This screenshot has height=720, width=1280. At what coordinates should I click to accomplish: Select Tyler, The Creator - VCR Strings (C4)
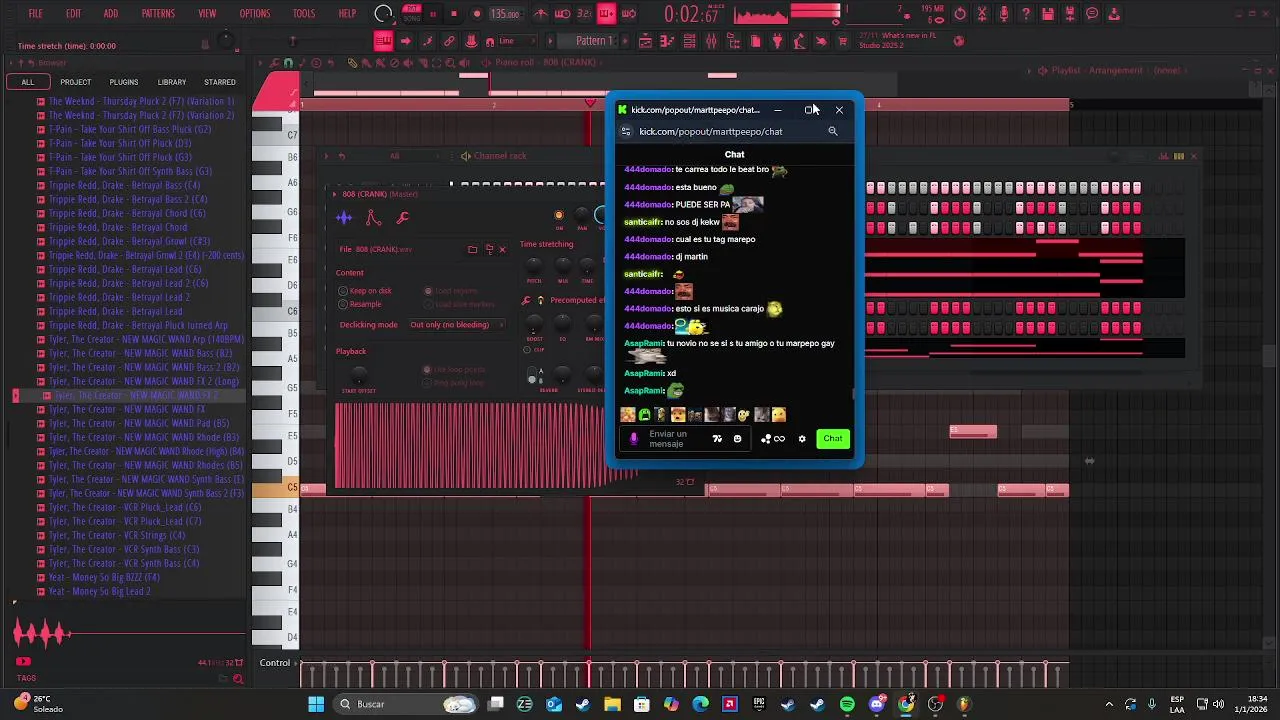coord(123,535)
